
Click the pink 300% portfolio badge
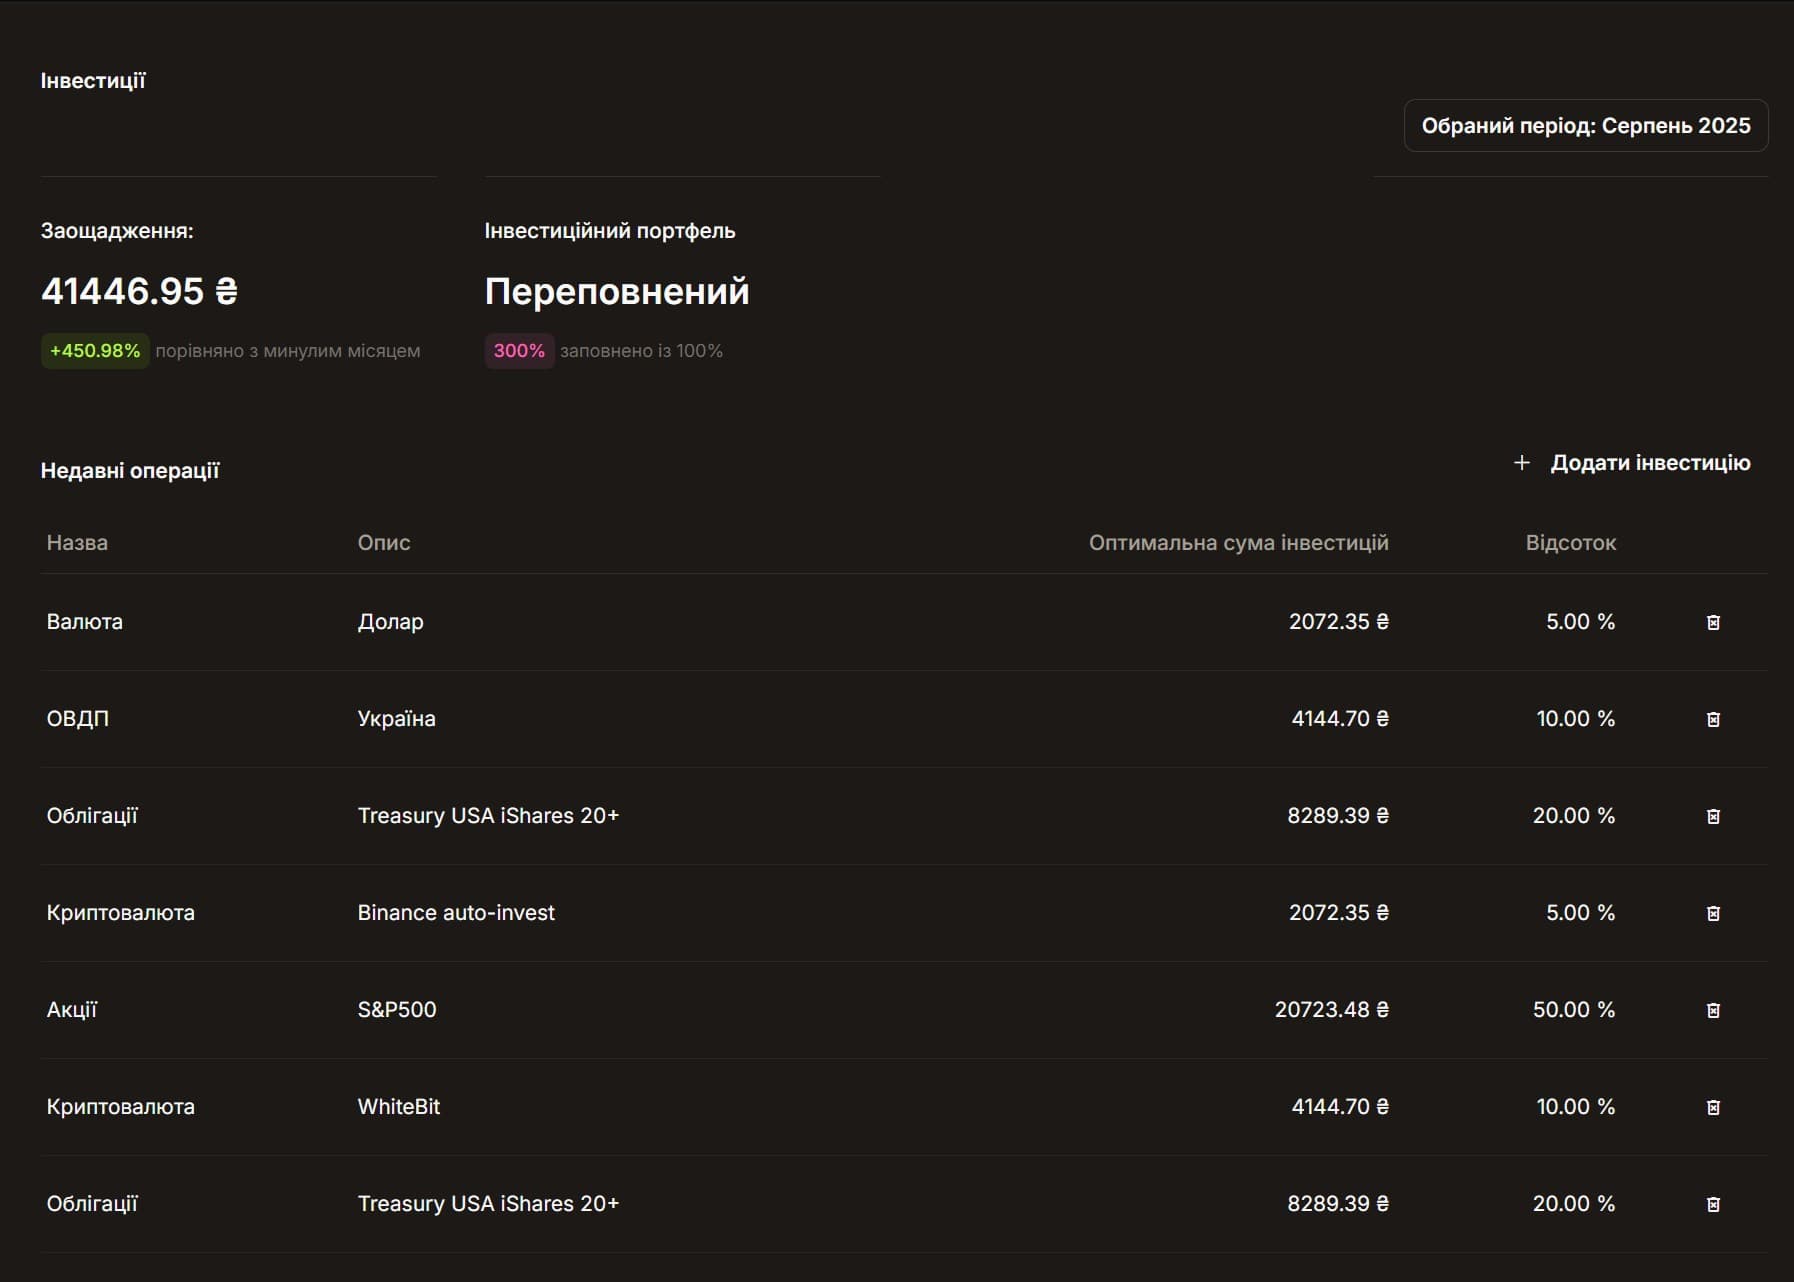519,351
